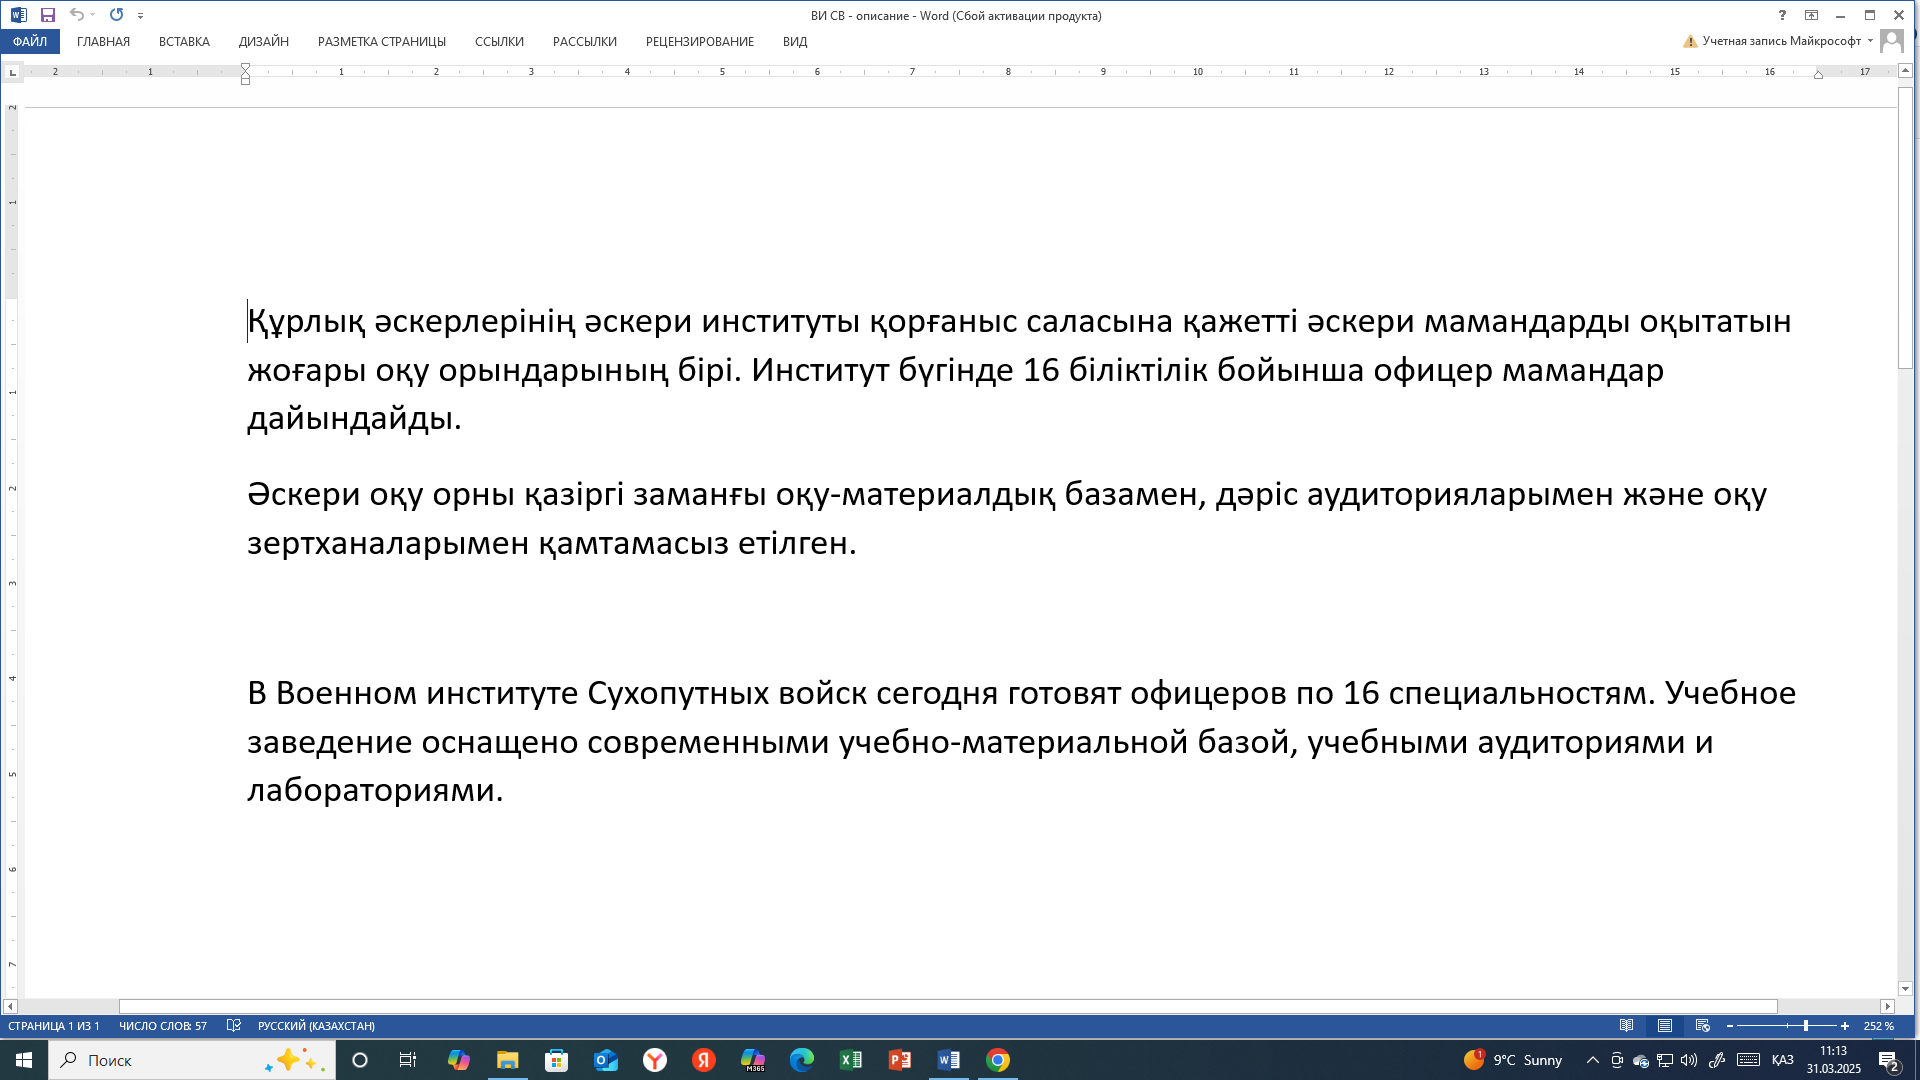Open Yandex Browser from the taskbar

pos(655,1060)
